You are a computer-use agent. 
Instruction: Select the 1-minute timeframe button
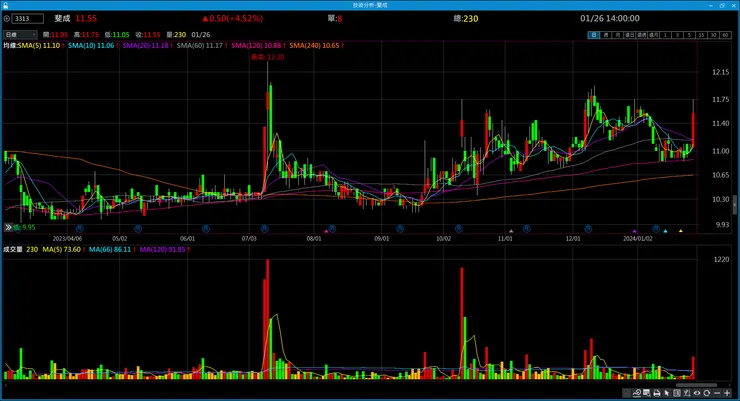(665, 35)
